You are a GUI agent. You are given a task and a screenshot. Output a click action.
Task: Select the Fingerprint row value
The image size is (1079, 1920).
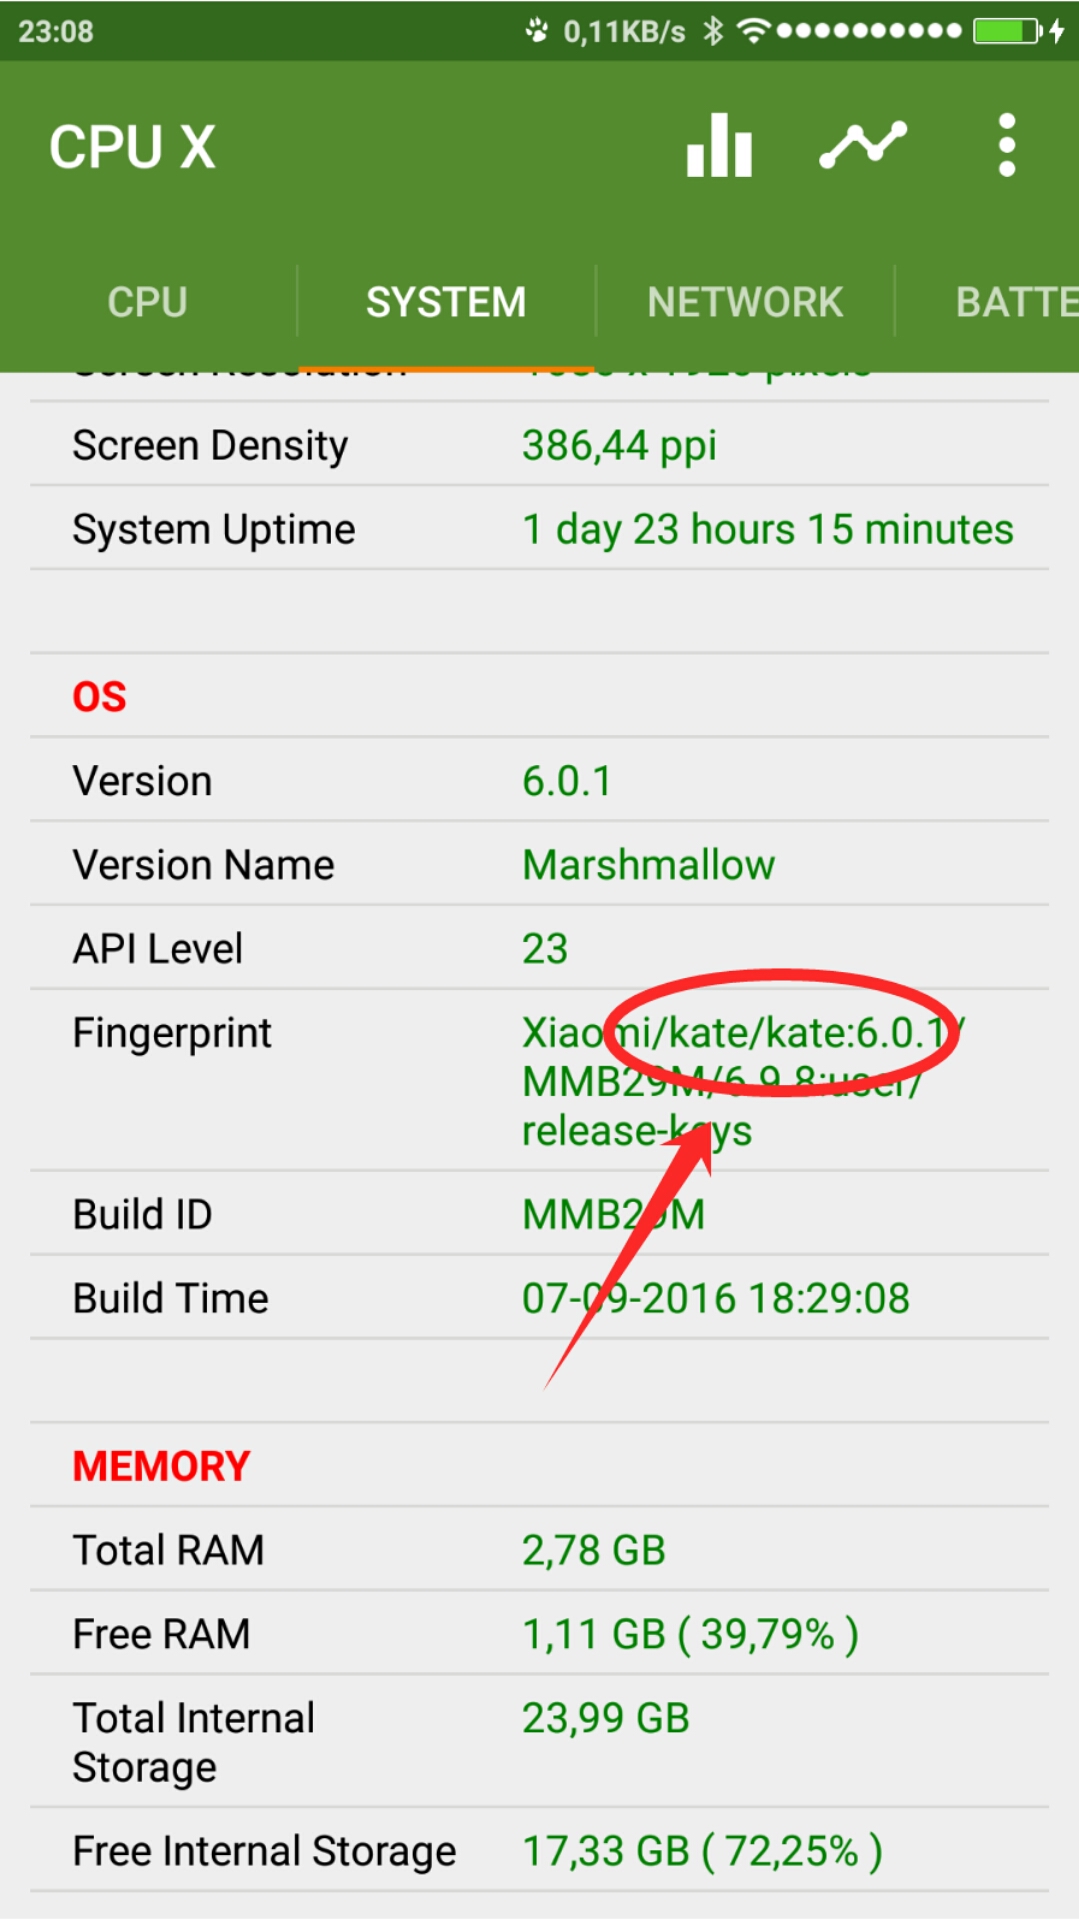click(x=743, y=1081)
